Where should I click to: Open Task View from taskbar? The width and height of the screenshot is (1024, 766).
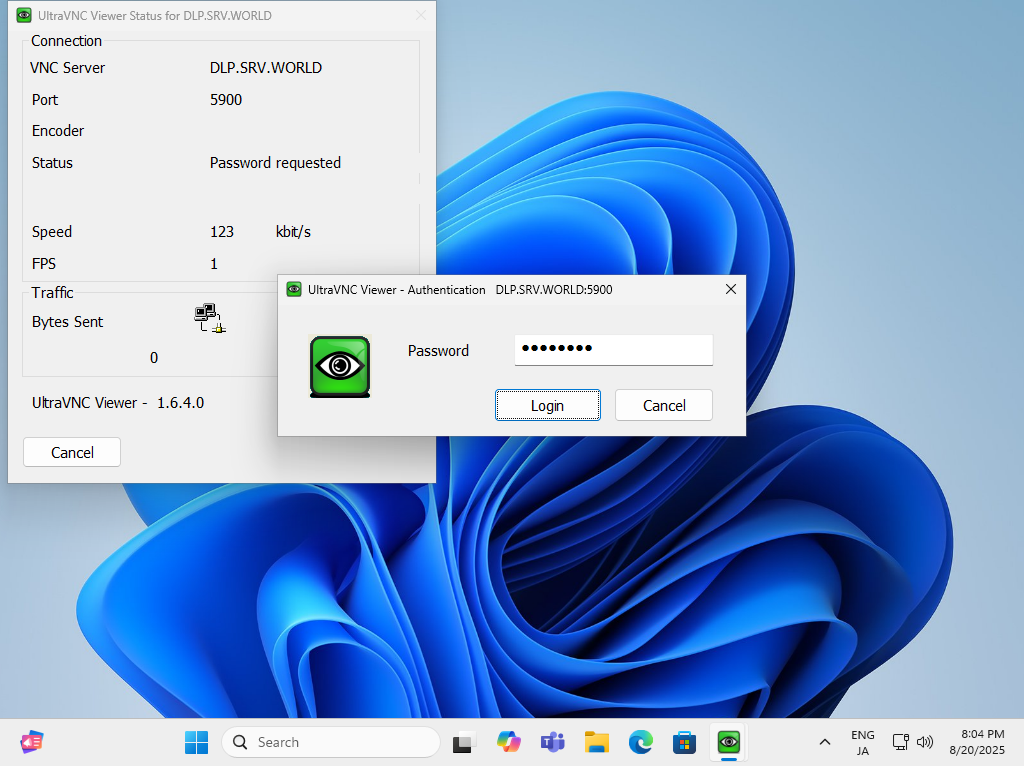coord(464,742)
